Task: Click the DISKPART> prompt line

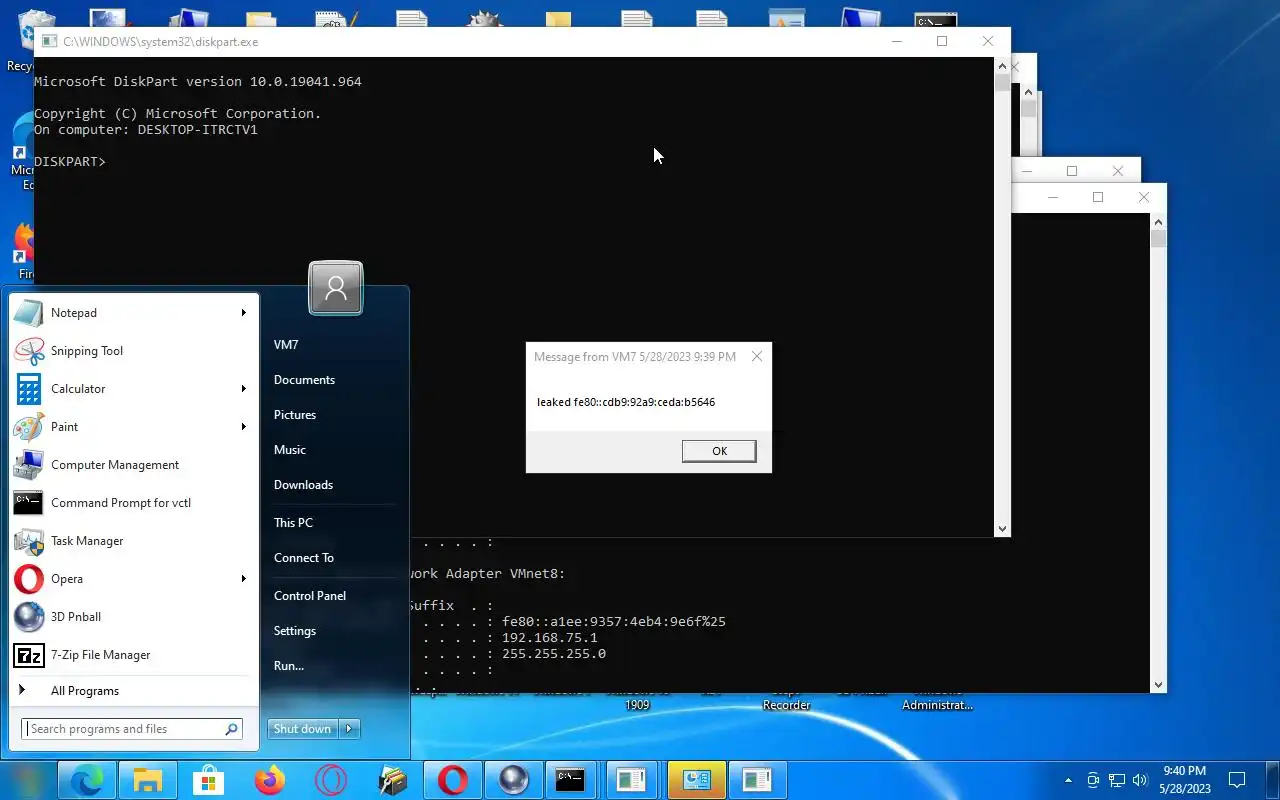Action: click(x=70, y=161)
